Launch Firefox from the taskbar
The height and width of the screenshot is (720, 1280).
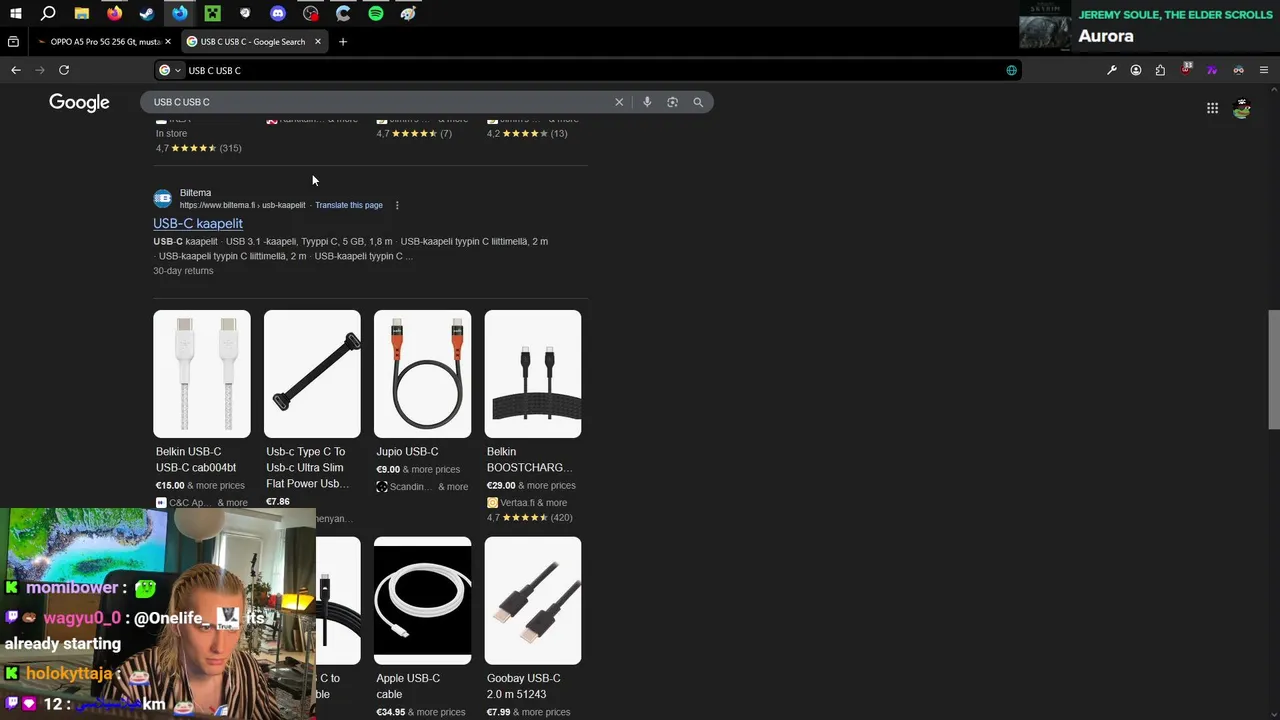114,14
